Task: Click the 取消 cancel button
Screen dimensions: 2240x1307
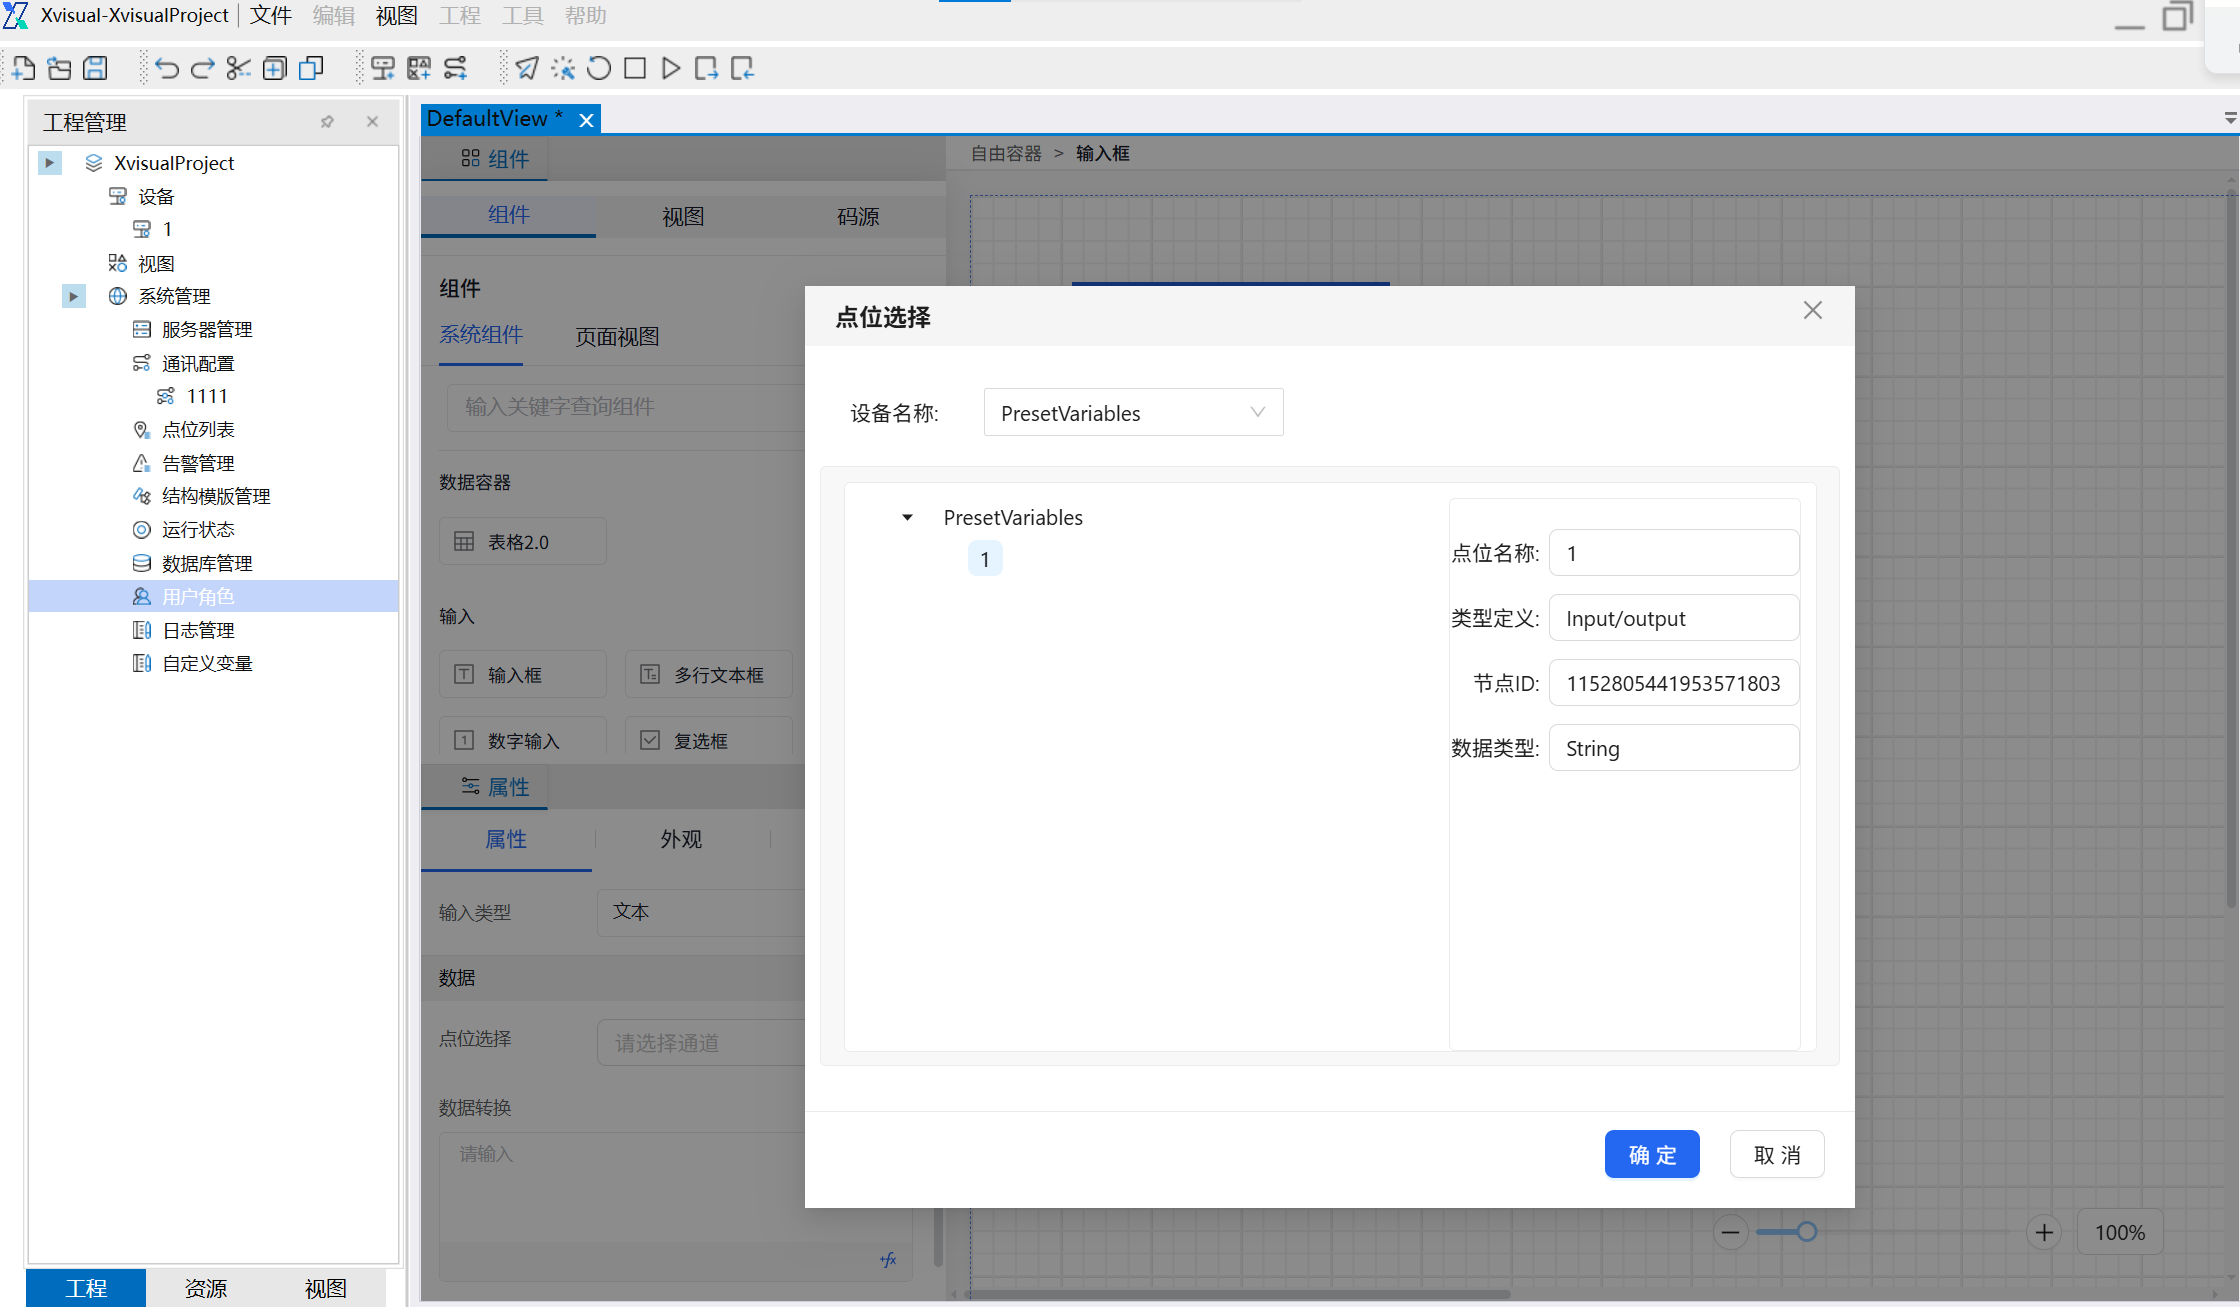Action: 1777,1155
